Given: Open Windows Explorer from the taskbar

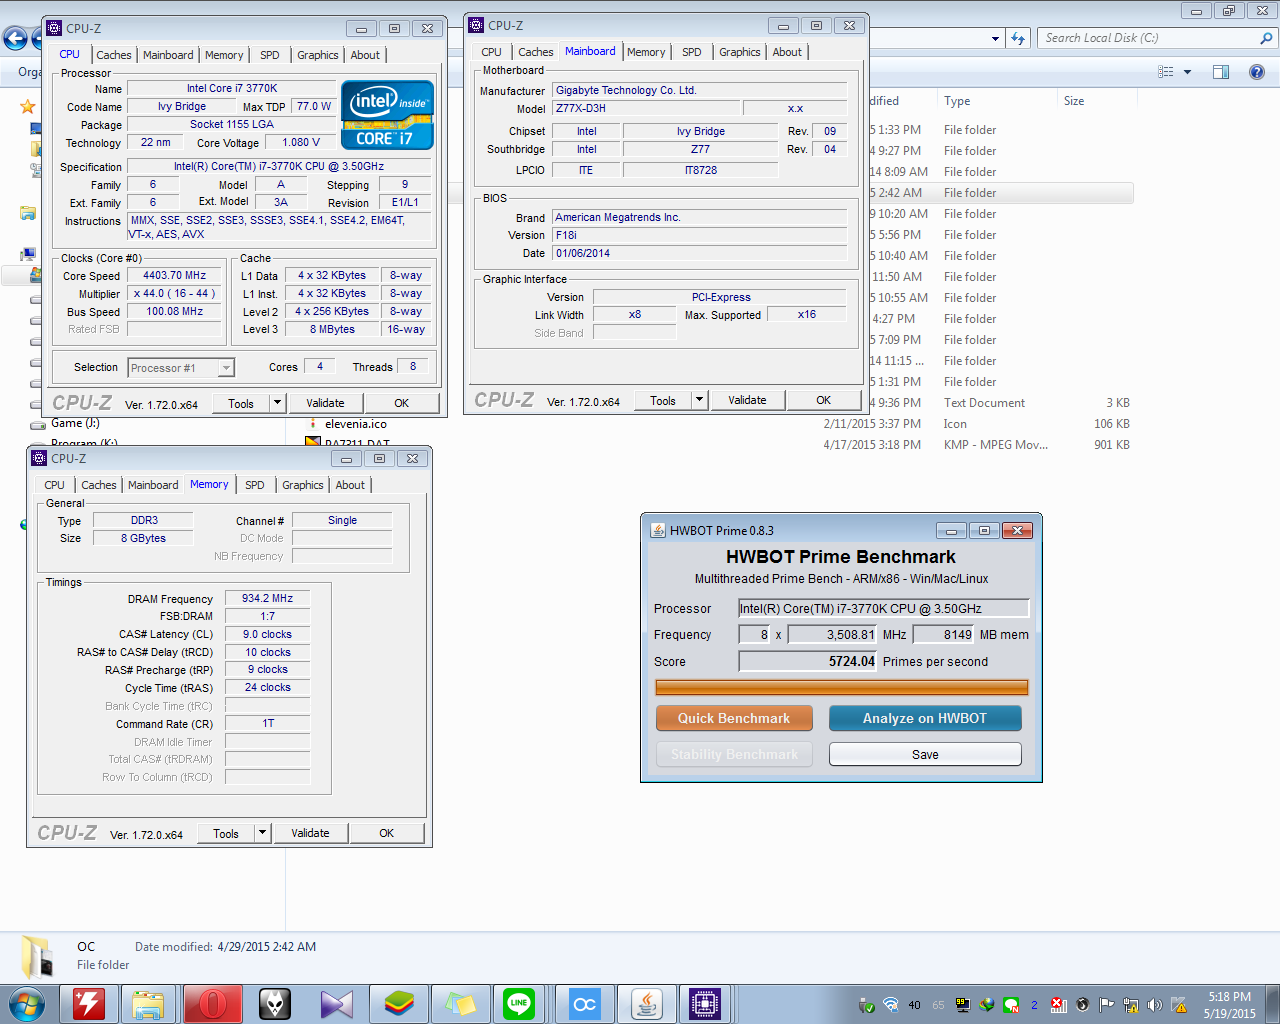Looking at the screenshot, I should pyautogui.click(x=148, y=1003).
